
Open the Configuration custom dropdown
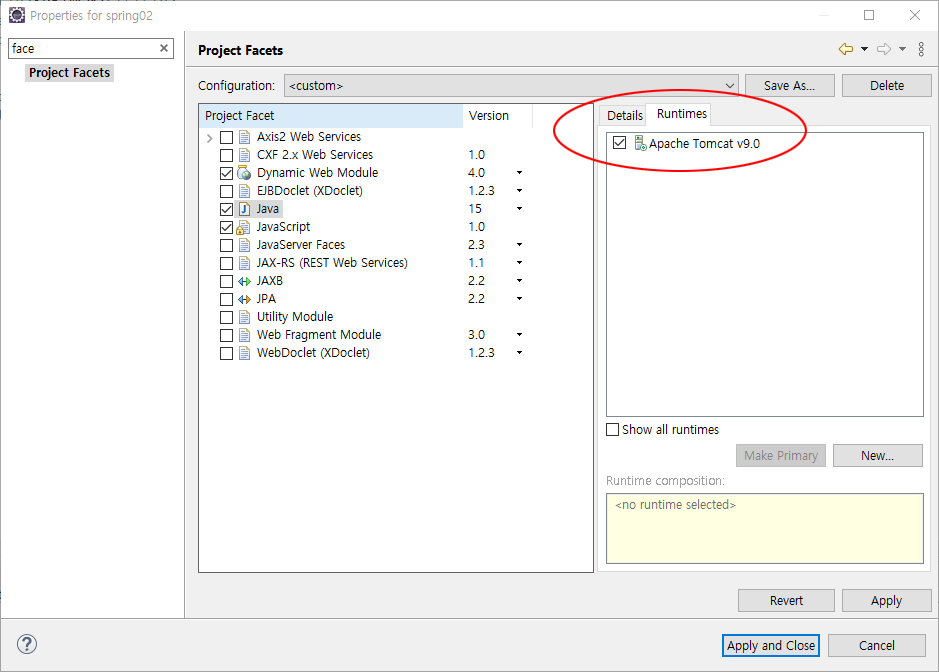point(511,86)
